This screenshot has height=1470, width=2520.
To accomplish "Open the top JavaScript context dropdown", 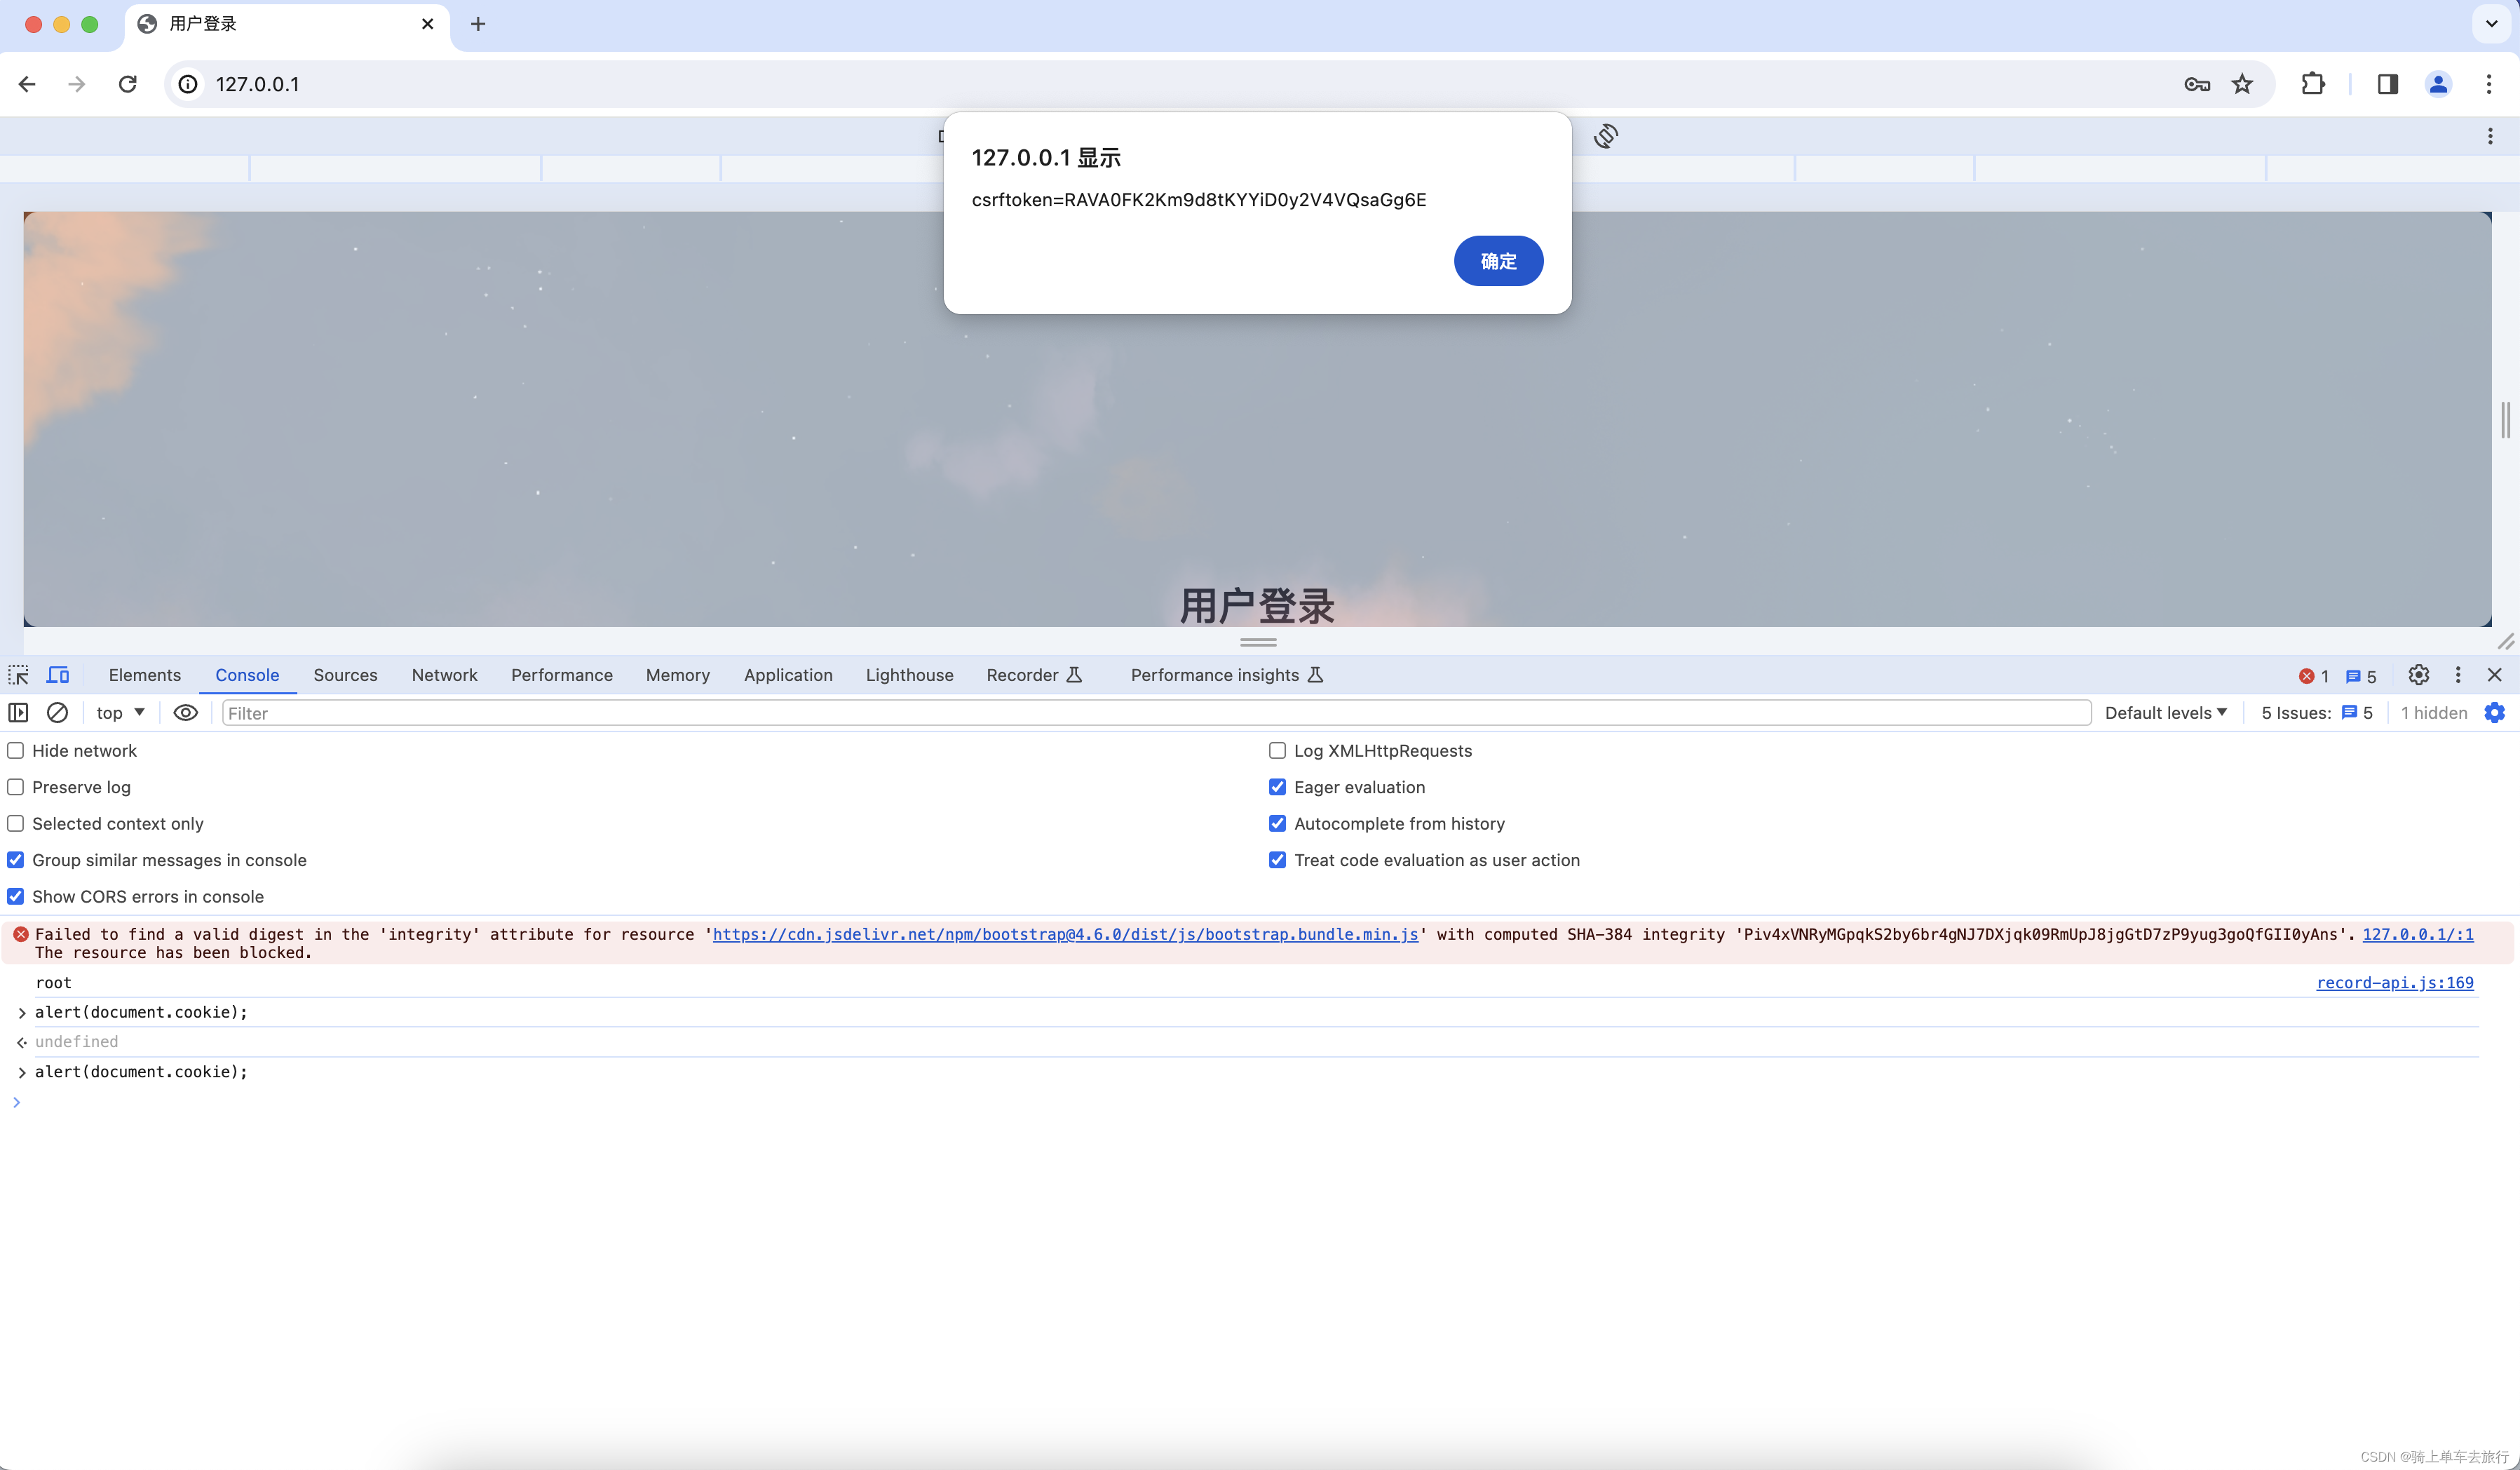I will point(120,712).
